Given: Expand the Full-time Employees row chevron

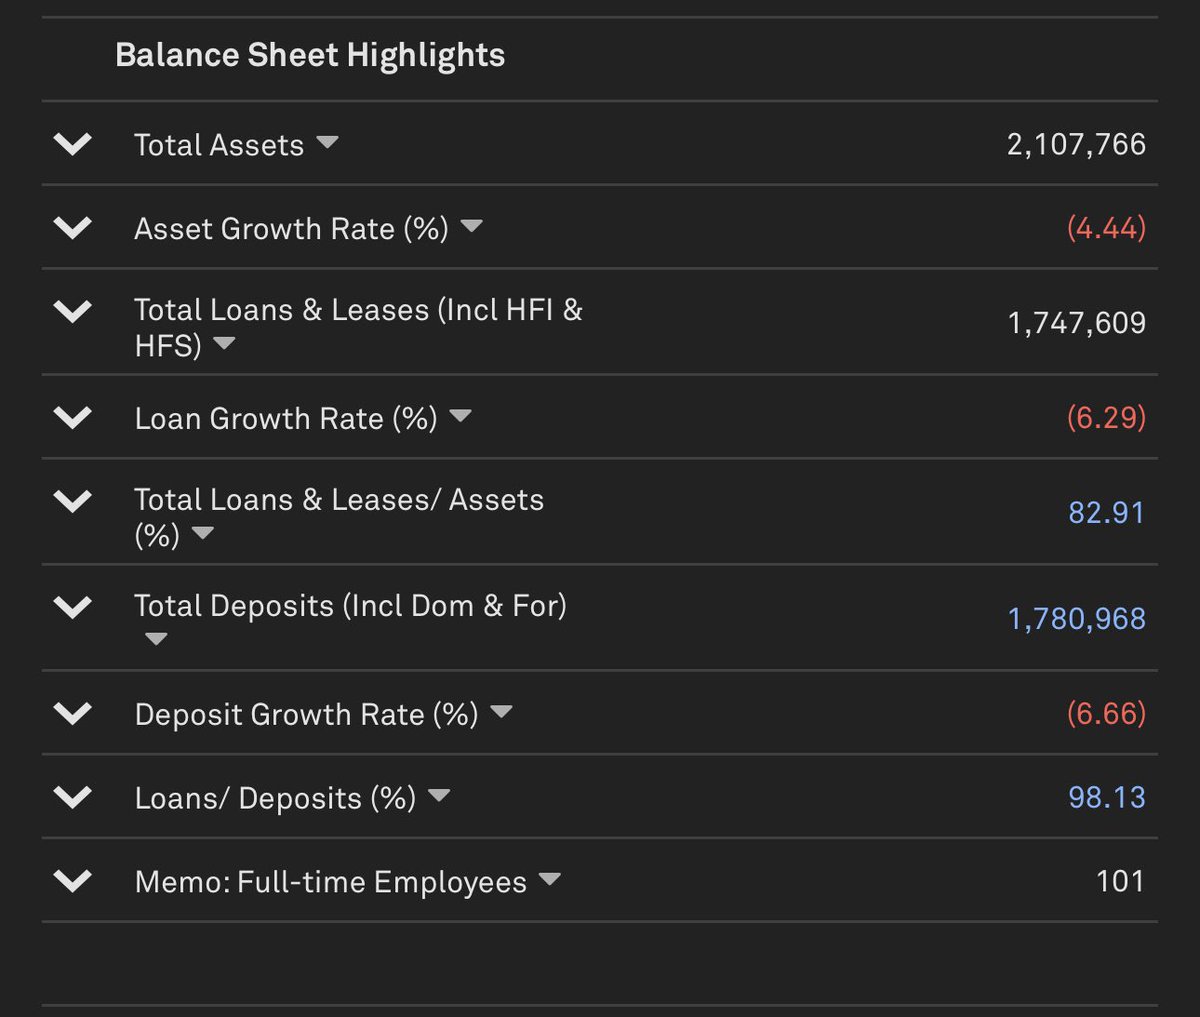Looking at the screenshot, I should pyautogui.click(x=73, y=881).
